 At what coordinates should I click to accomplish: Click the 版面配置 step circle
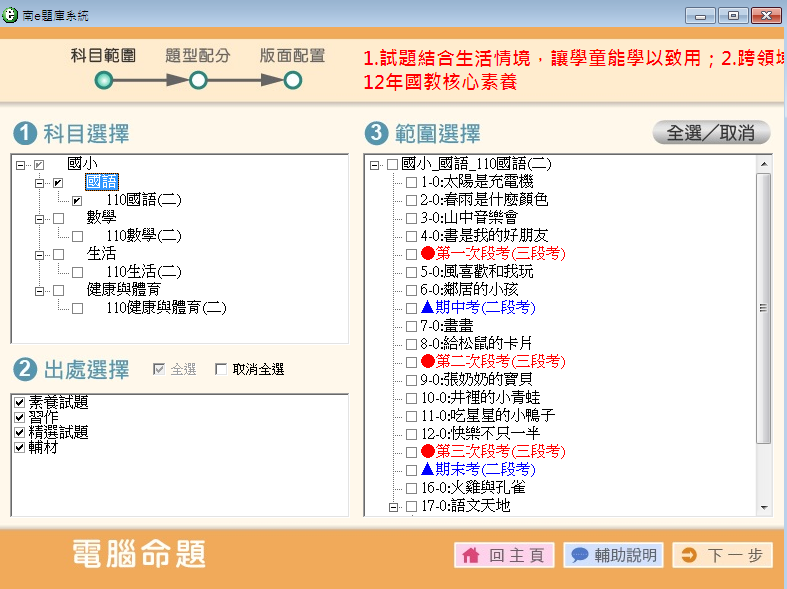(293, 80)
